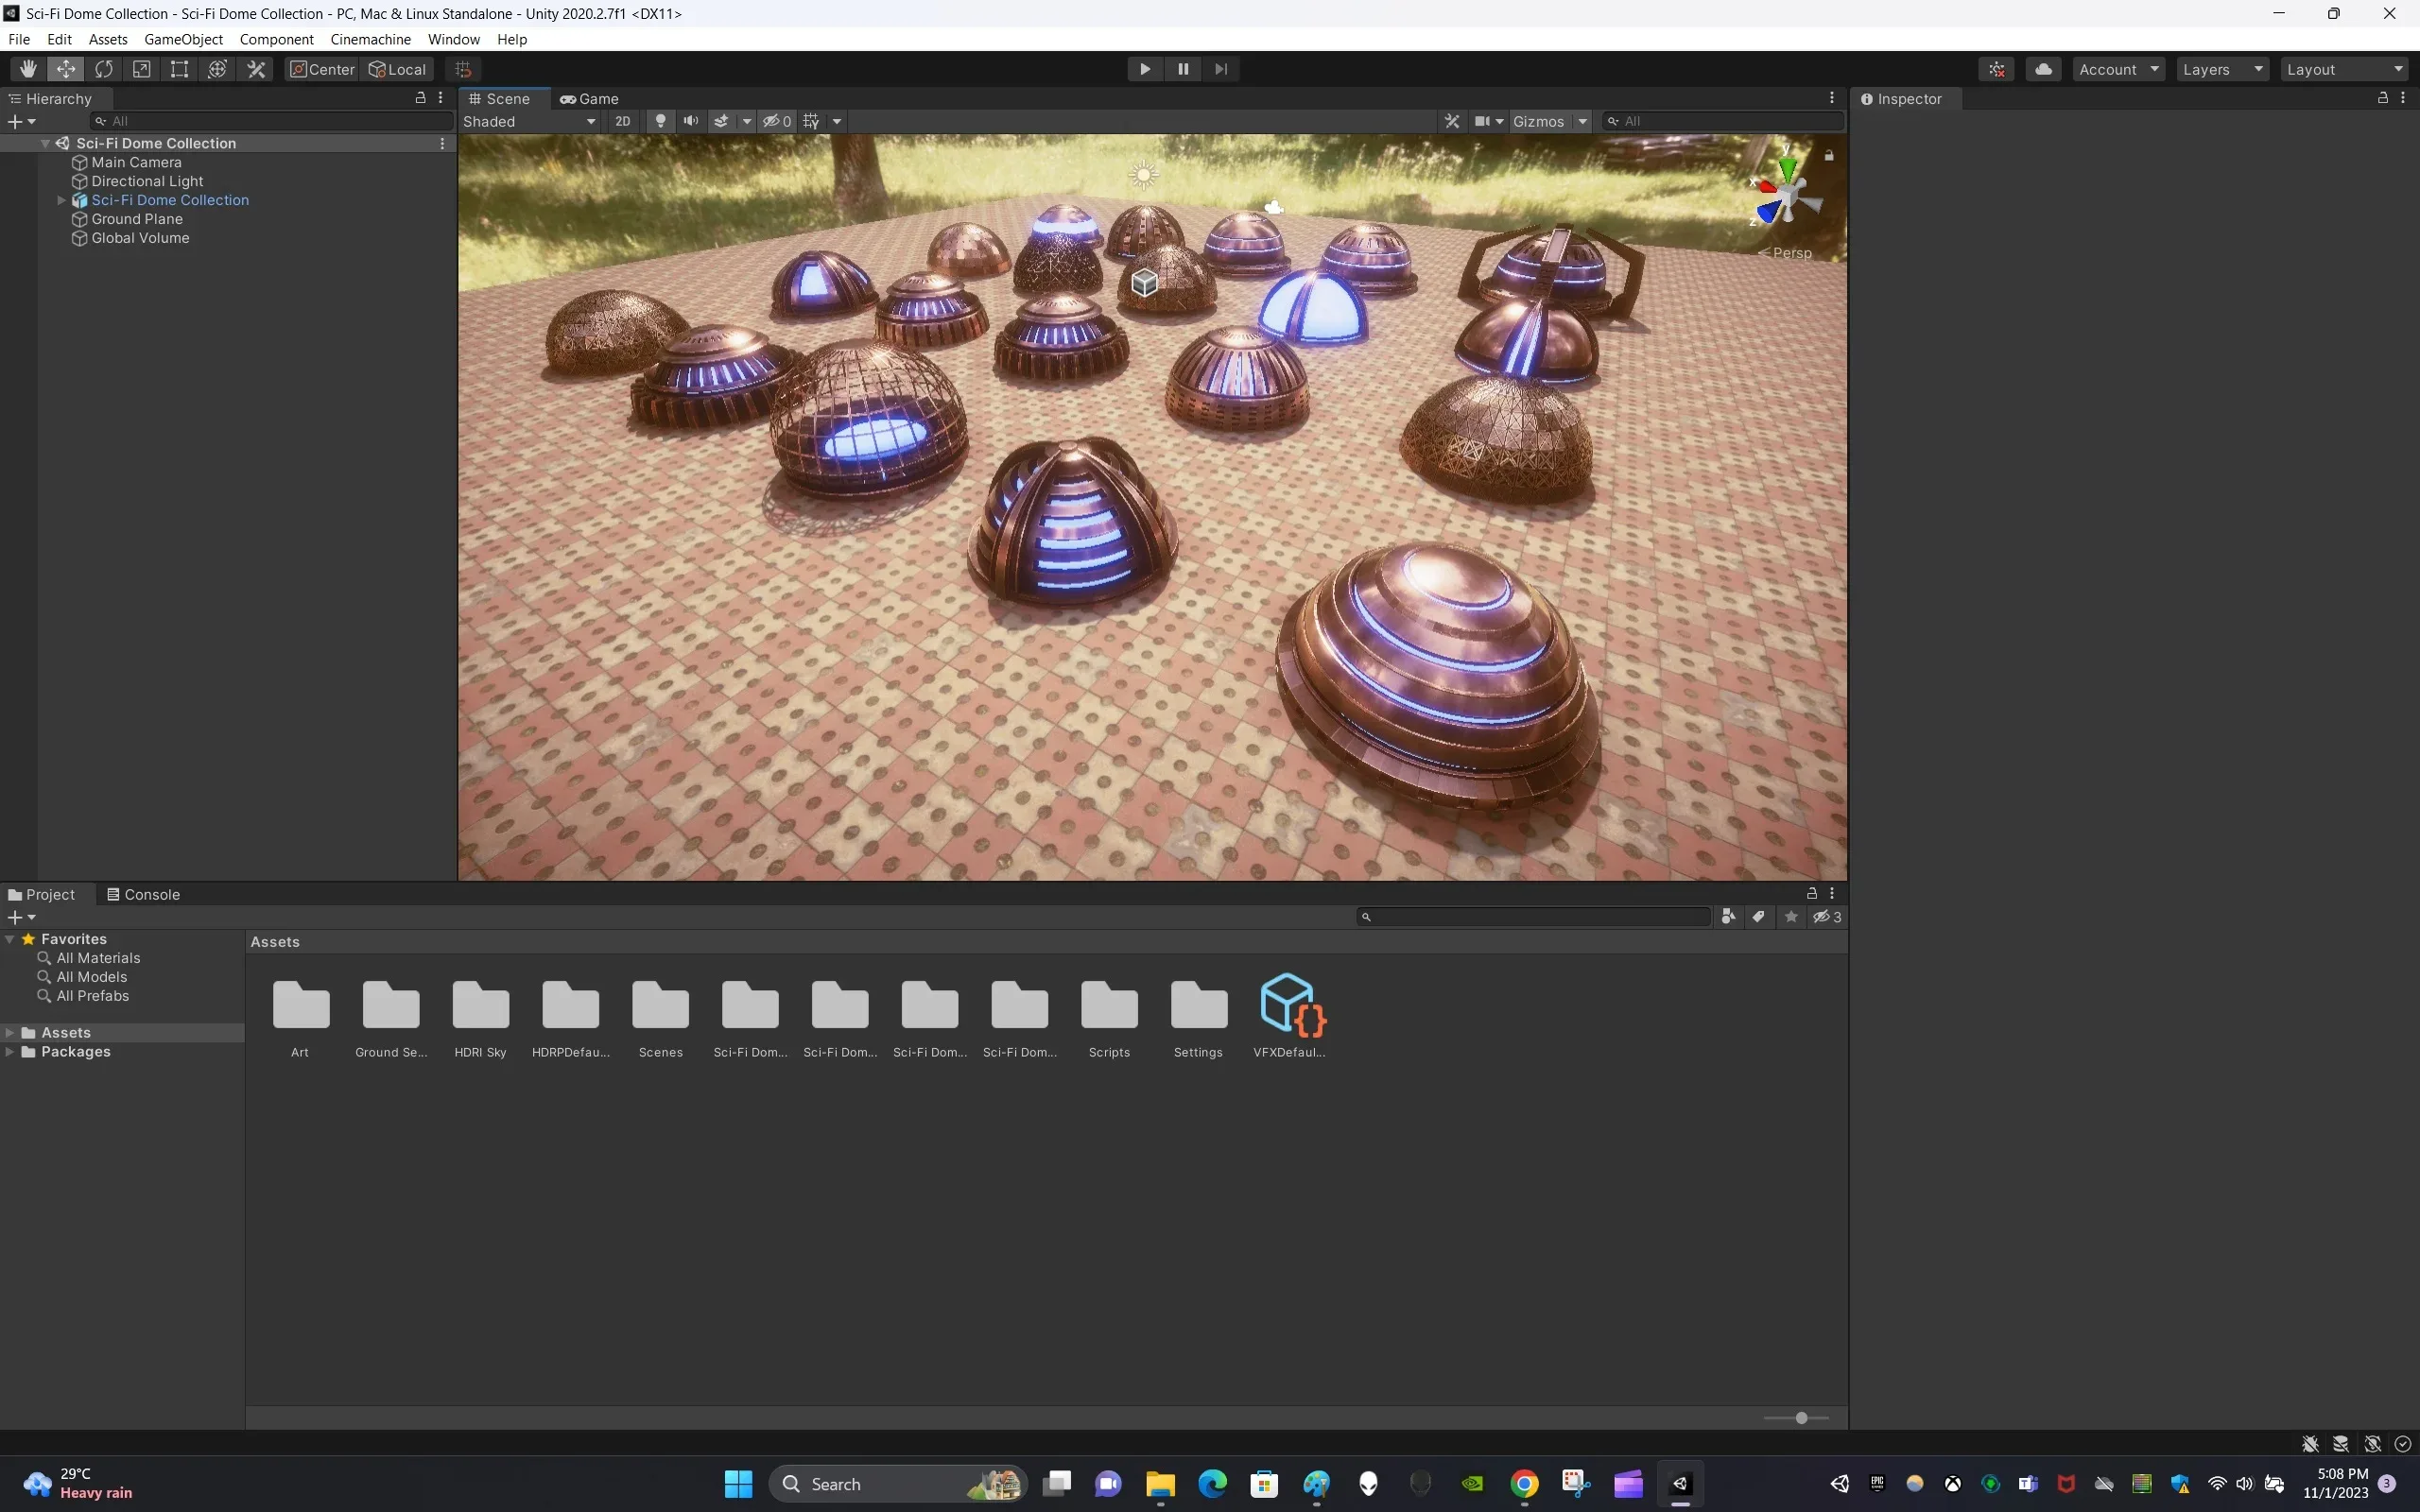Toggle grid snapping icon in toolbar
2420x1512 pixels.
[463, 69]
